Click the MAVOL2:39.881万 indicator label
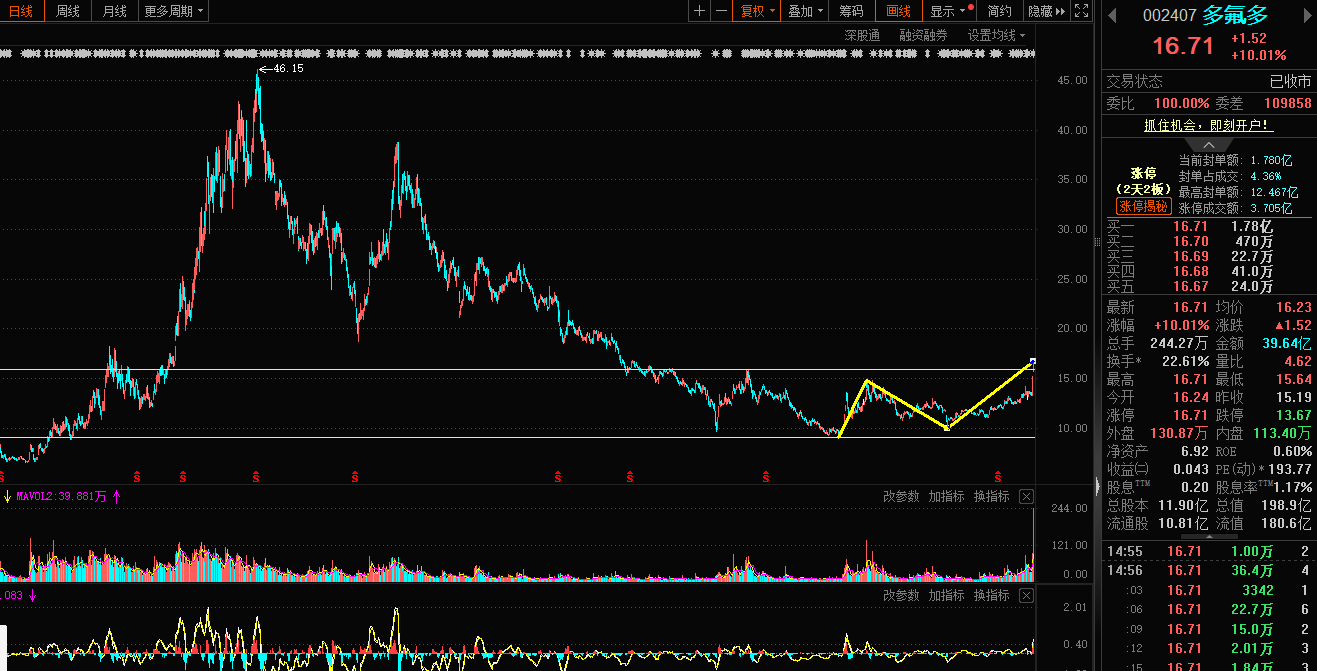This screenshot has height=671, width=1317. (61, 496)
